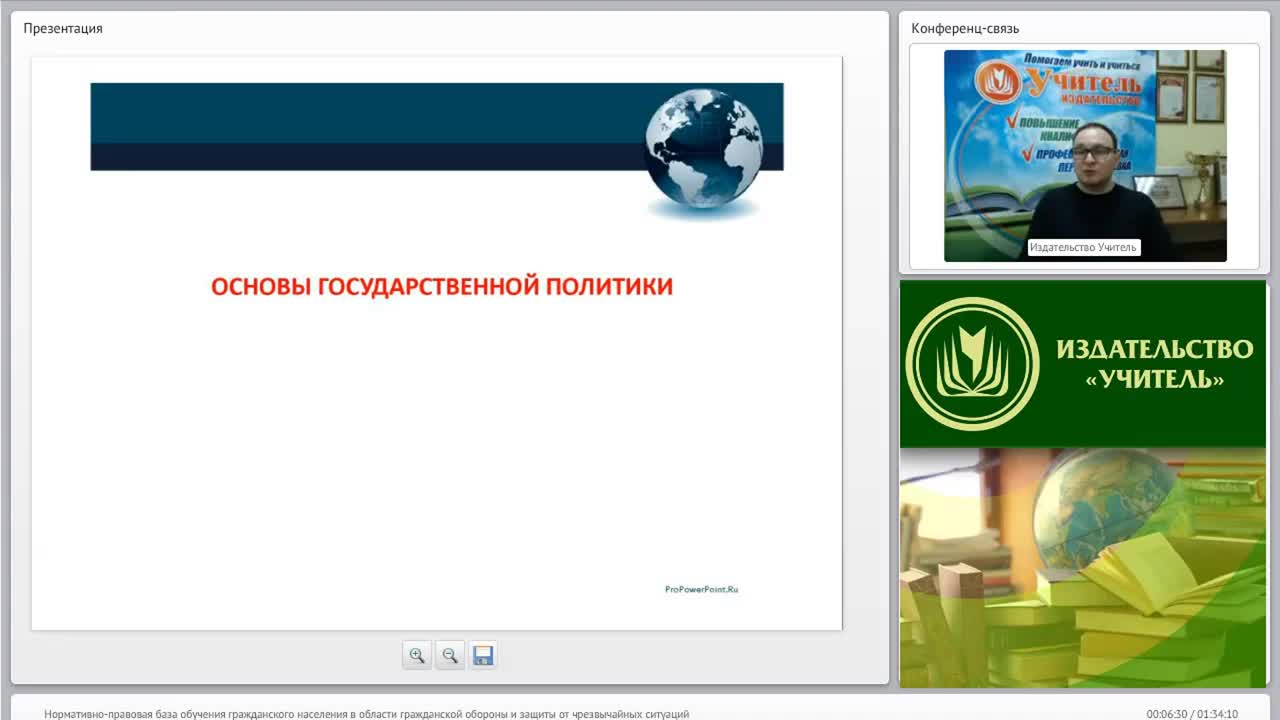Zoom out of the presentation slide
Viewport: 1280px width, 720px height.
[450, 655]
